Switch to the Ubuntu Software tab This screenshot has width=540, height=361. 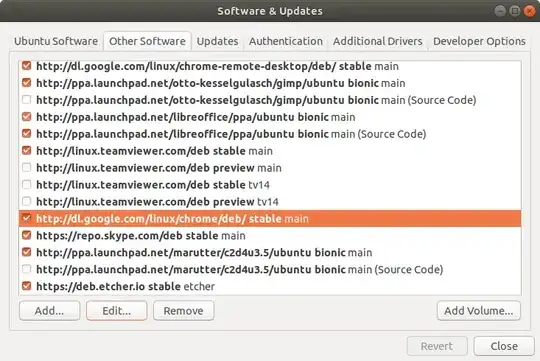click(56, 41)
